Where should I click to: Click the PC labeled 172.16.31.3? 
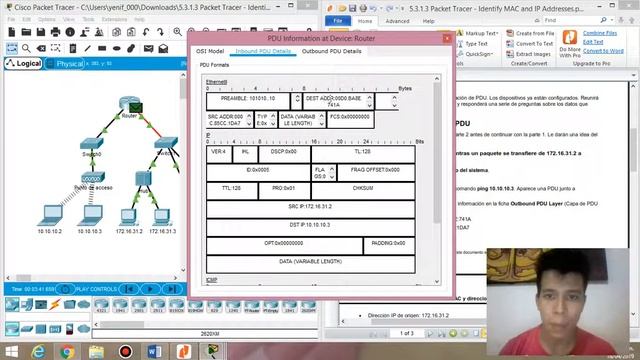pos(162,217)
